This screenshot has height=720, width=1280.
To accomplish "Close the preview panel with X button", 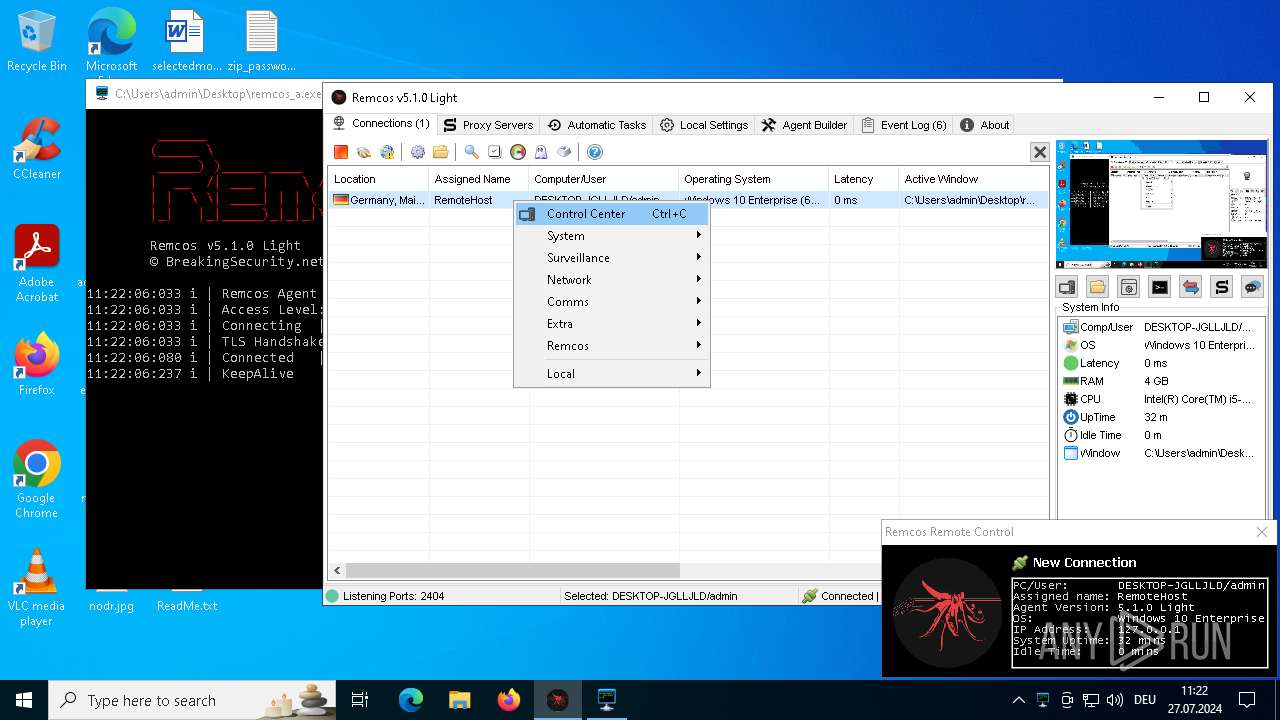I will pos(1040,152).
